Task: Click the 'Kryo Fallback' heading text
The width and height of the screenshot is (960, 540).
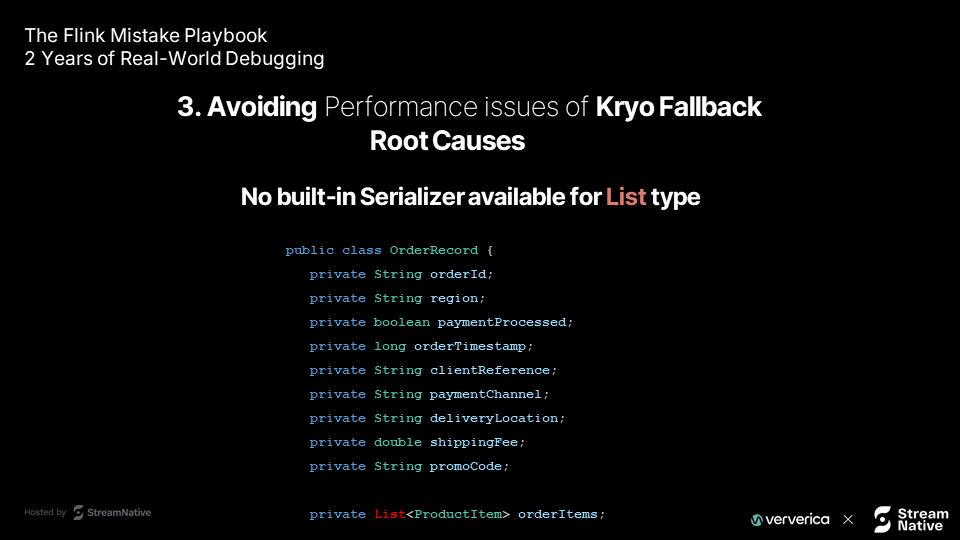Action: pos(678,107)
